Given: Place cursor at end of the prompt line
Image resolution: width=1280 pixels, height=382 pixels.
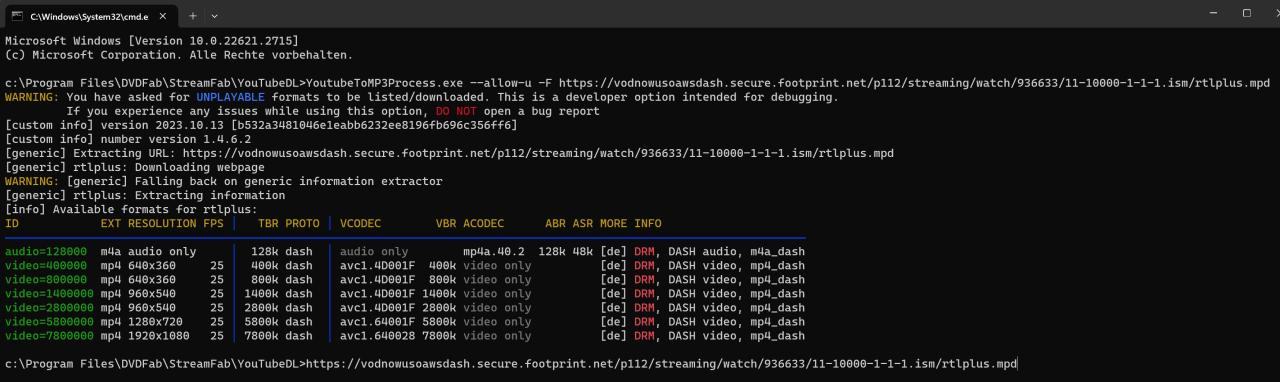Looking at the screenshot, I should pyautogui.click(x=1017, y=363).
